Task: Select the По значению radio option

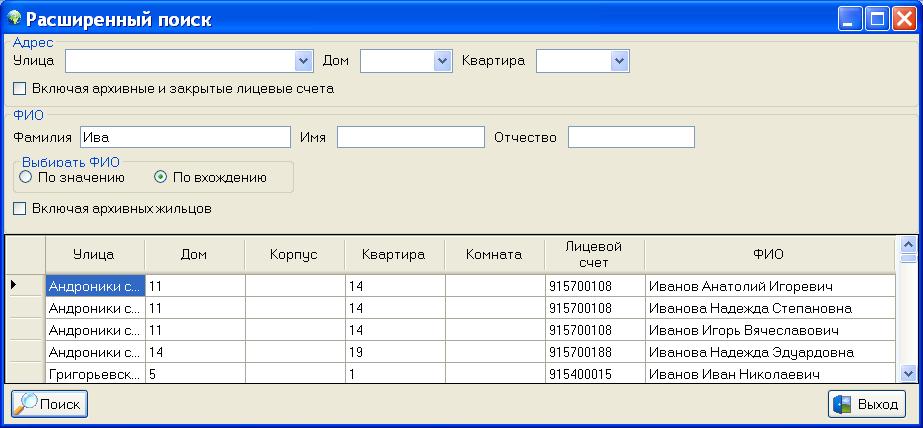Action: (26, 177)
